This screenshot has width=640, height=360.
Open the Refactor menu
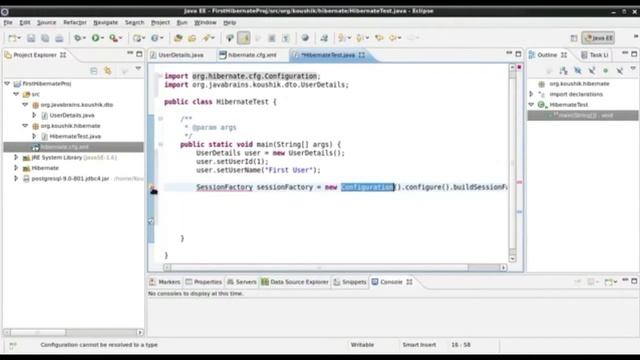75,22
